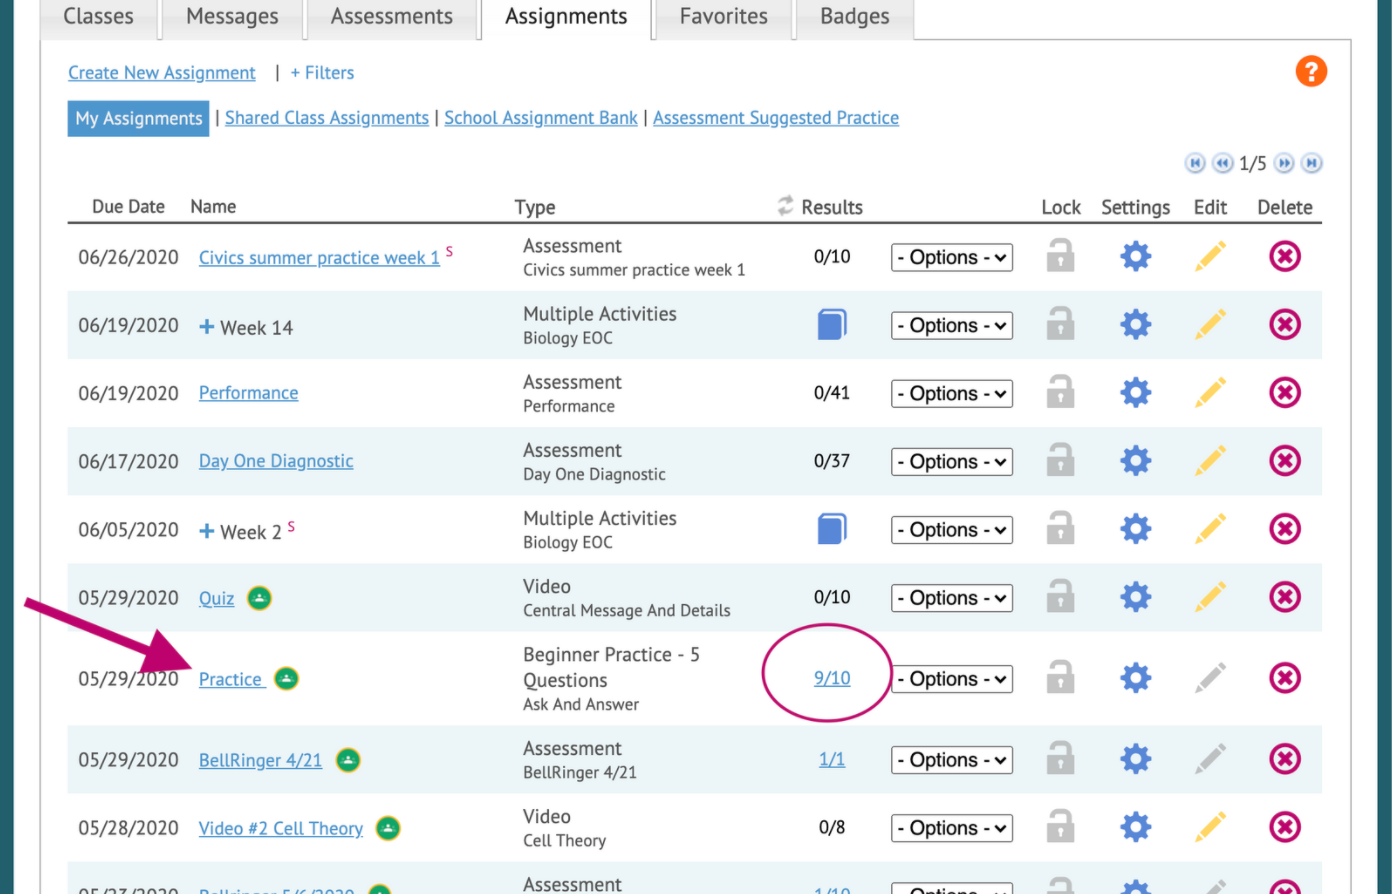The image size is (1392, 894).
Task: Open Options dropdown for Practice
Action: pyautogui.click(x=952, y=679)
